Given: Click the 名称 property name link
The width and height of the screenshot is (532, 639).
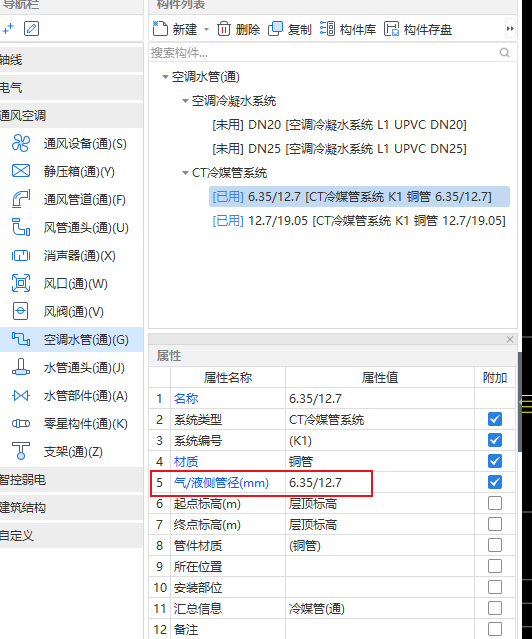Looking at the screenshot, I should click(186, 398).
